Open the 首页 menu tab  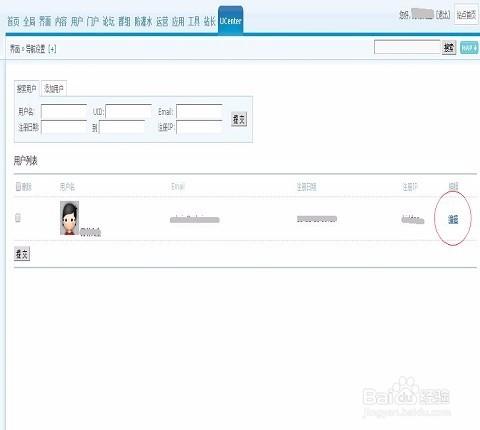(x=13, y=22)
